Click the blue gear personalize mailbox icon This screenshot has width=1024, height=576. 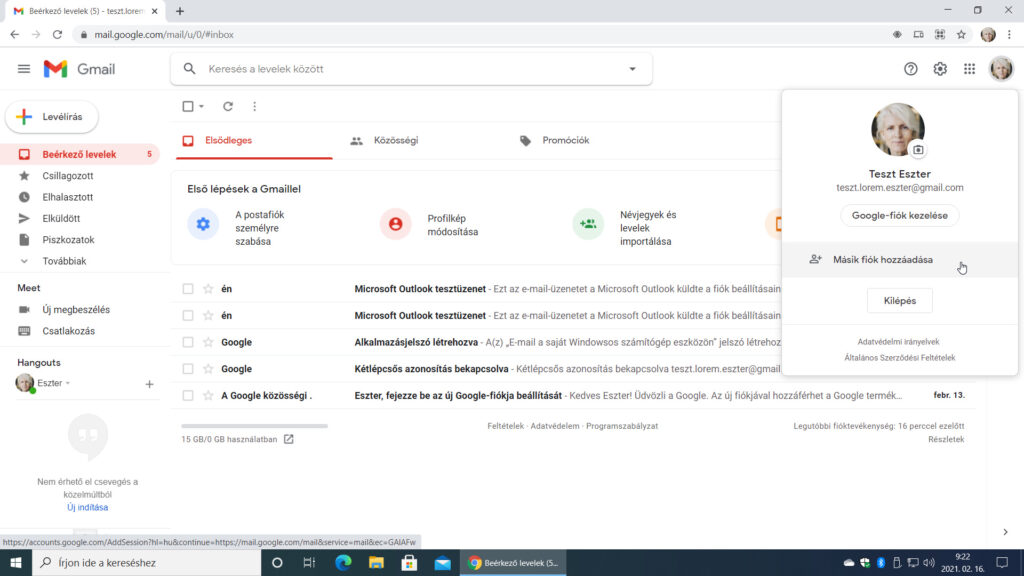point(203,224)
